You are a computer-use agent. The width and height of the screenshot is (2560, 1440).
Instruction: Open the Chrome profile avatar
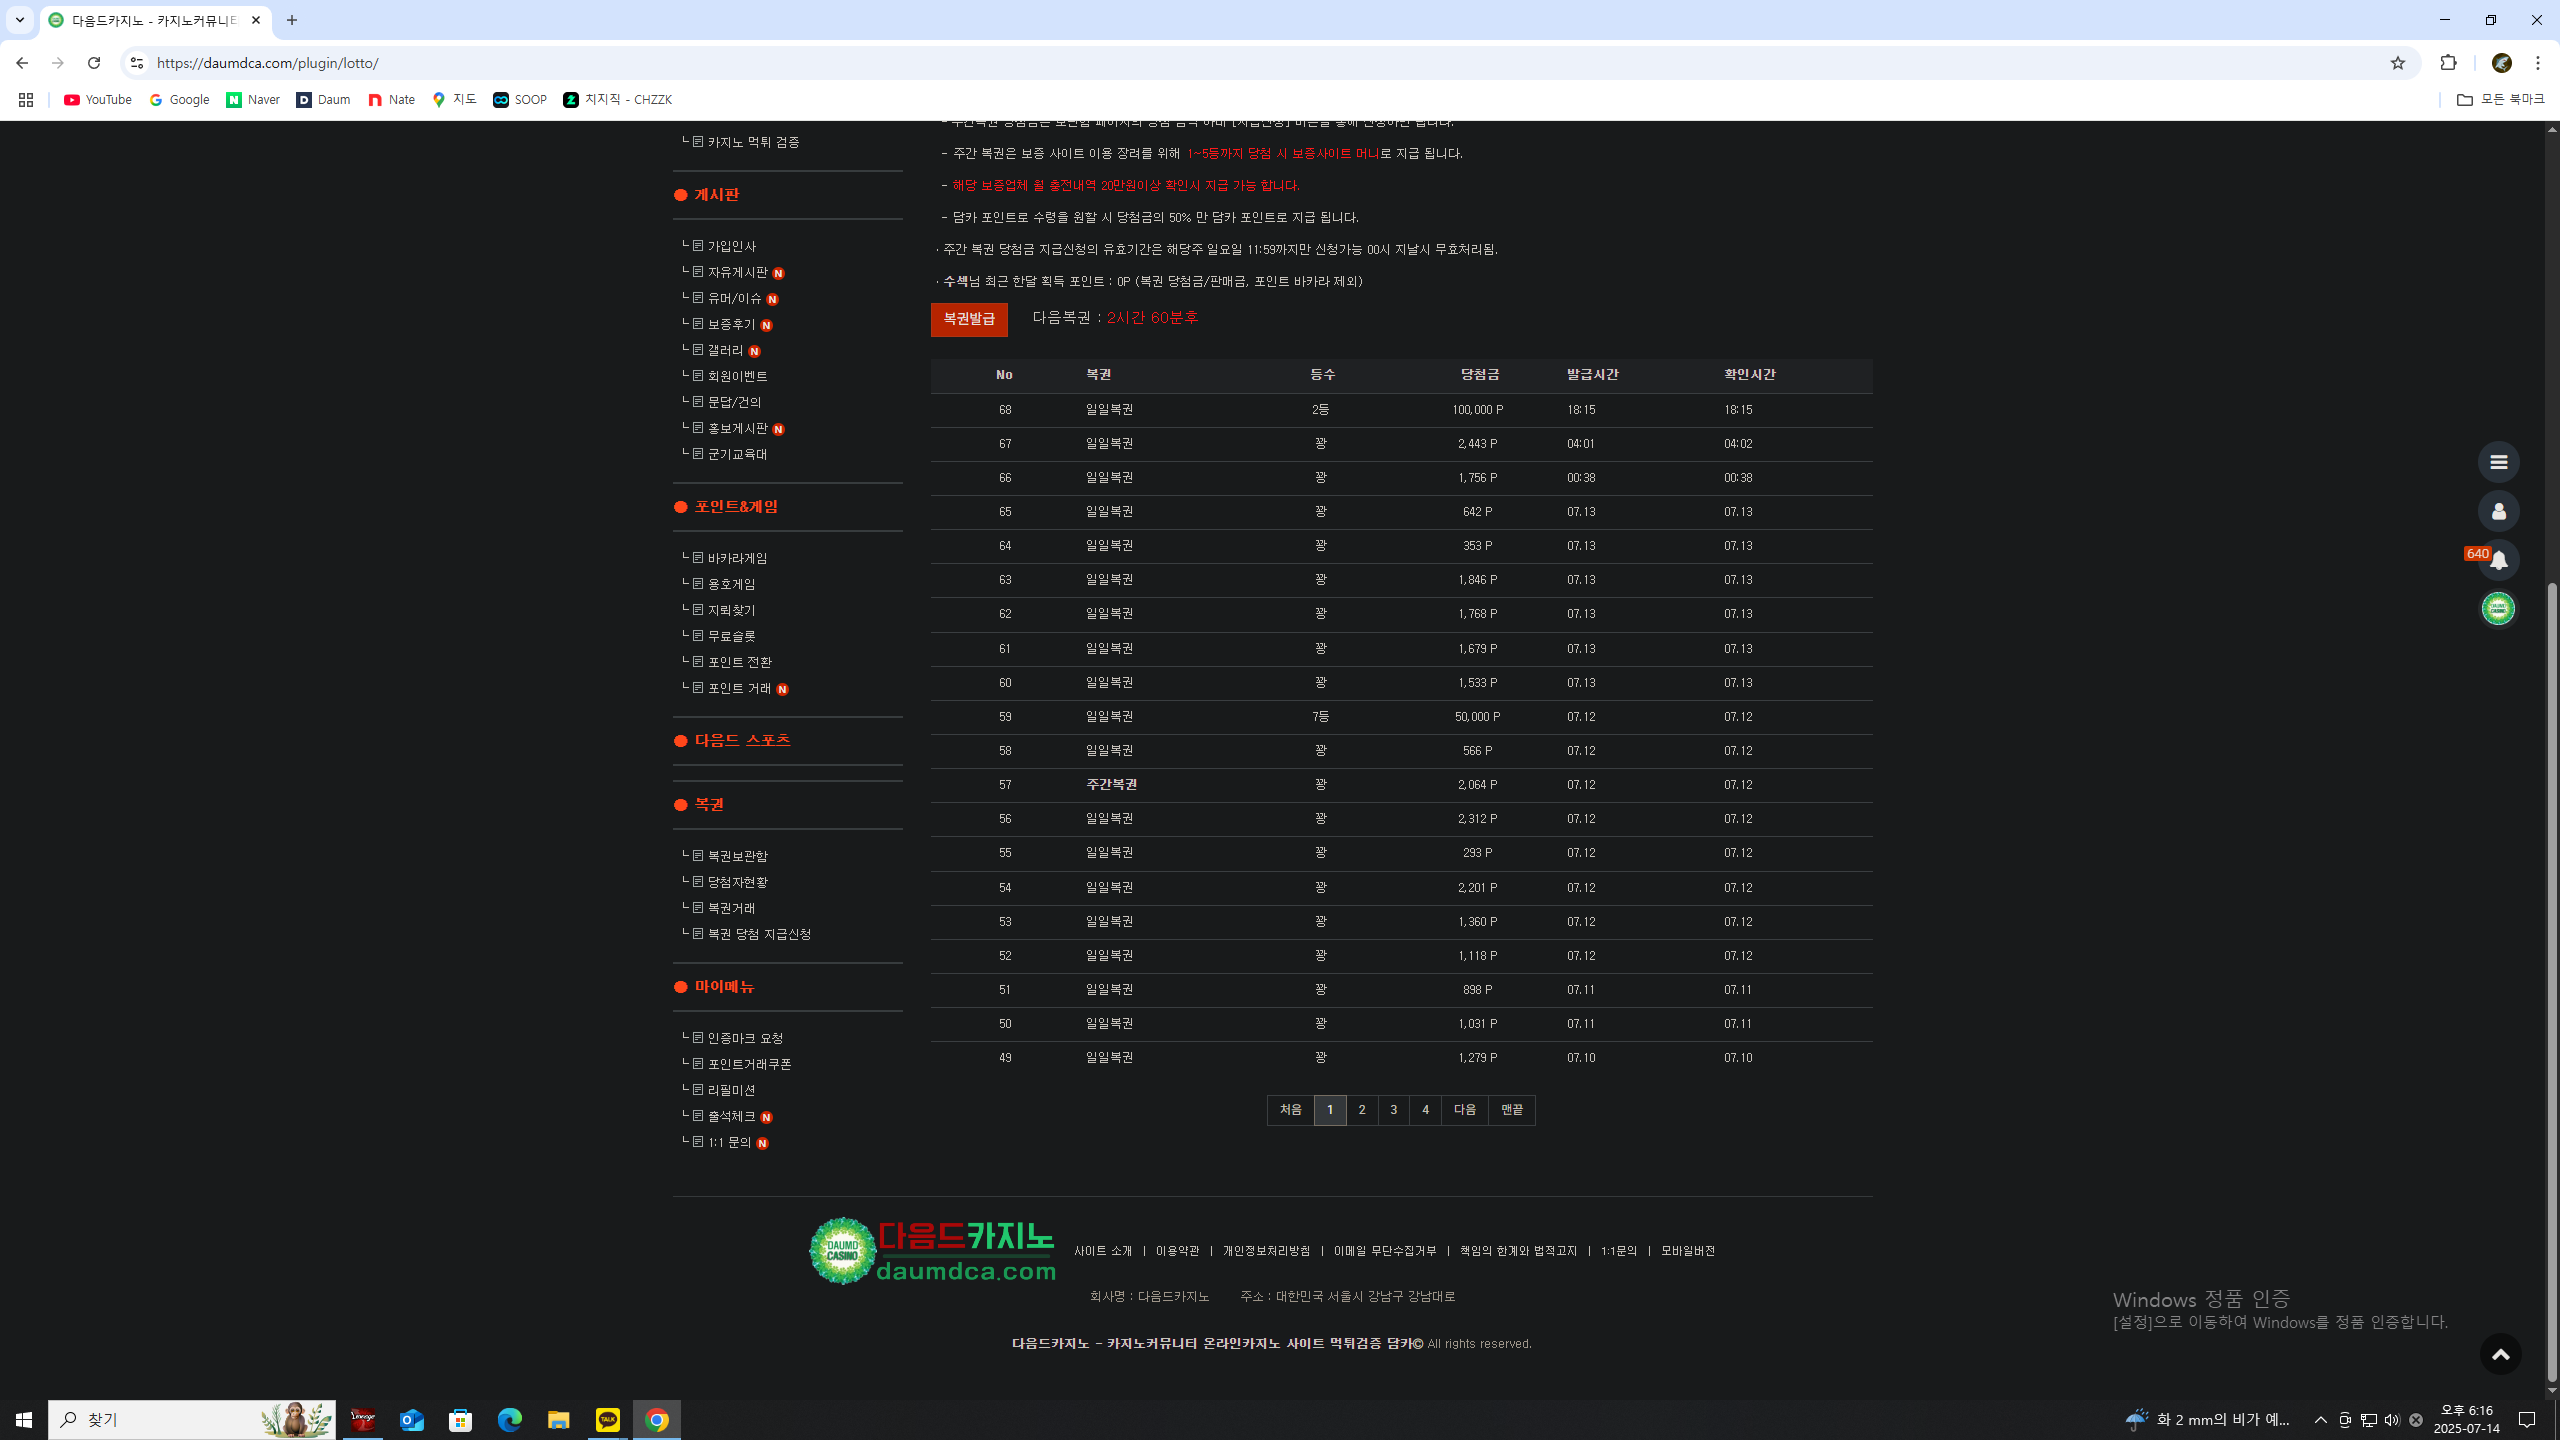(2501, 63)
